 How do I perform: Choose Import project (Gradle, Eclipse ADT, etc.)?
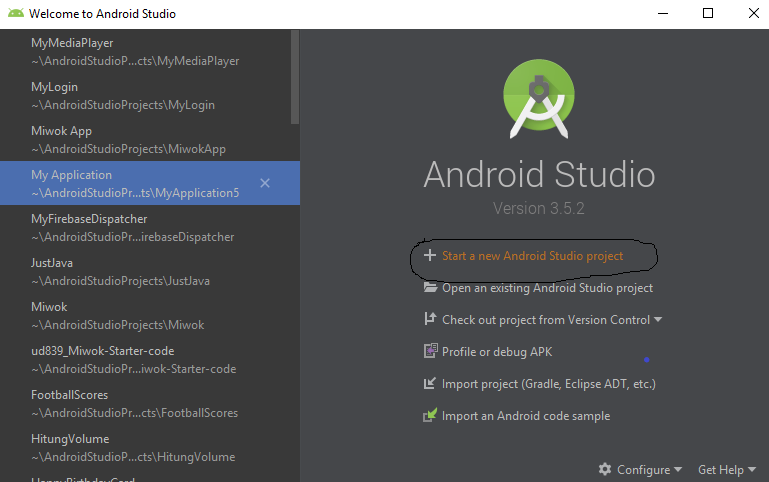pyautogui.click(x=549, y=383)
